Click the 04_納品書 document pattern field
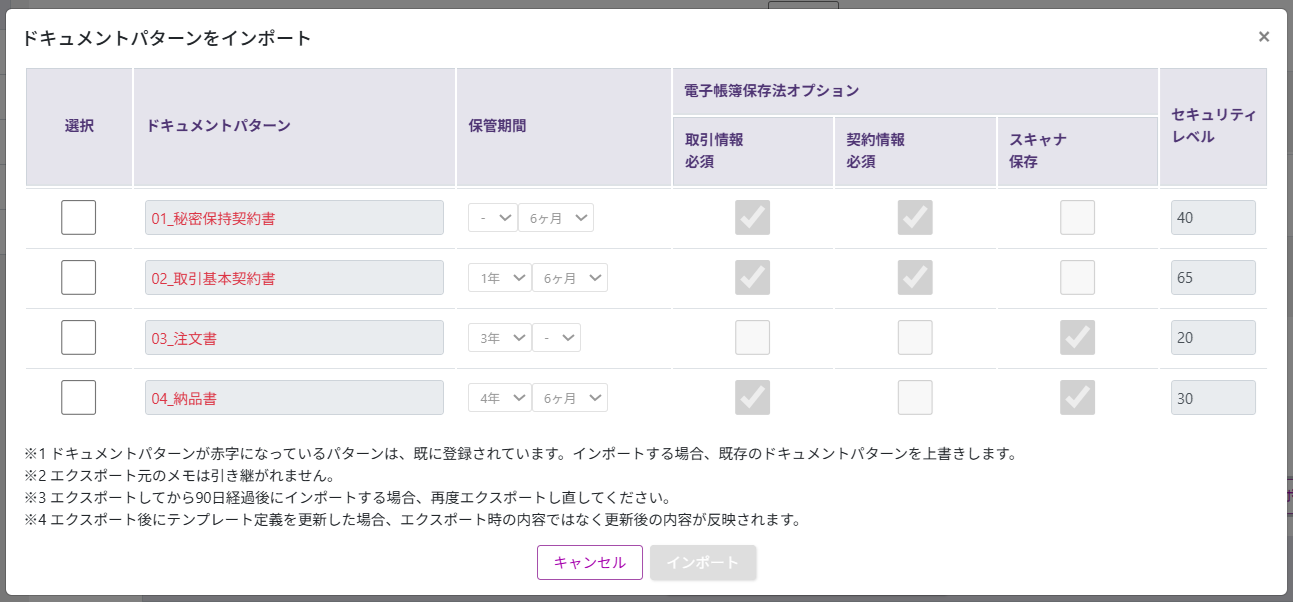 tap(294, 398)
